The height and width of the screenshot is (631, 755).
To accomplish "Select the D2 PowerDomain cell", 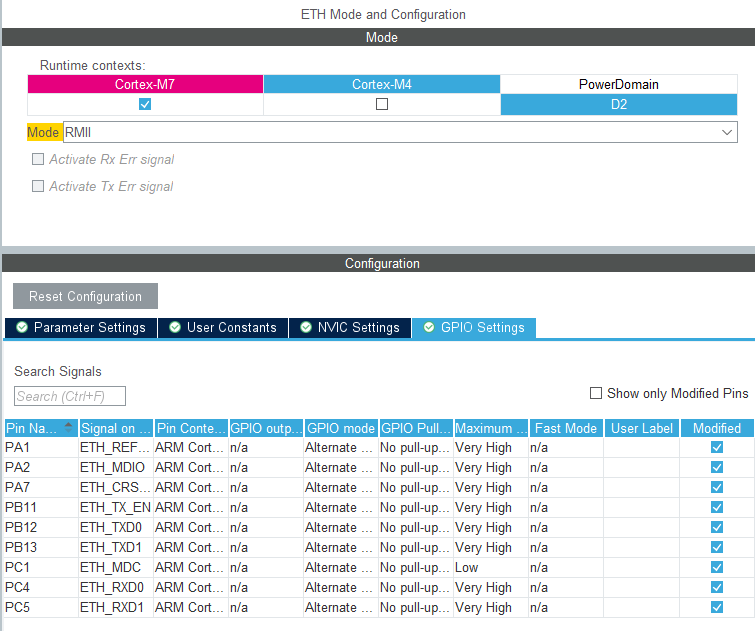I will [x=619, y=105].
